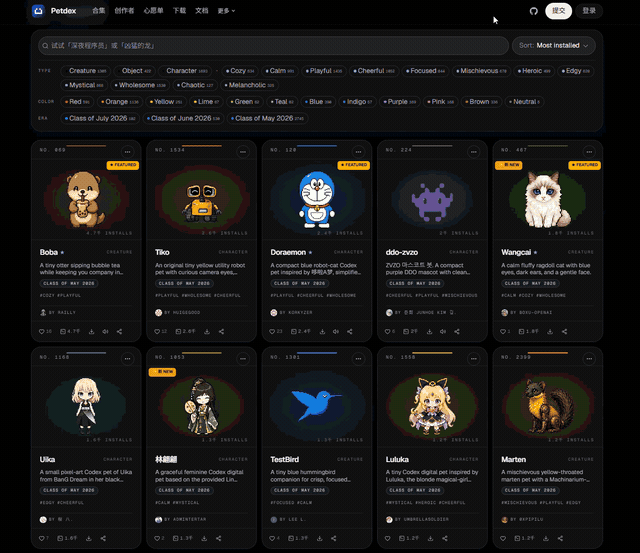This screenshot has width=640, height=553.
Task: Share the Boba pet
Action: click(x=120, y=331)
